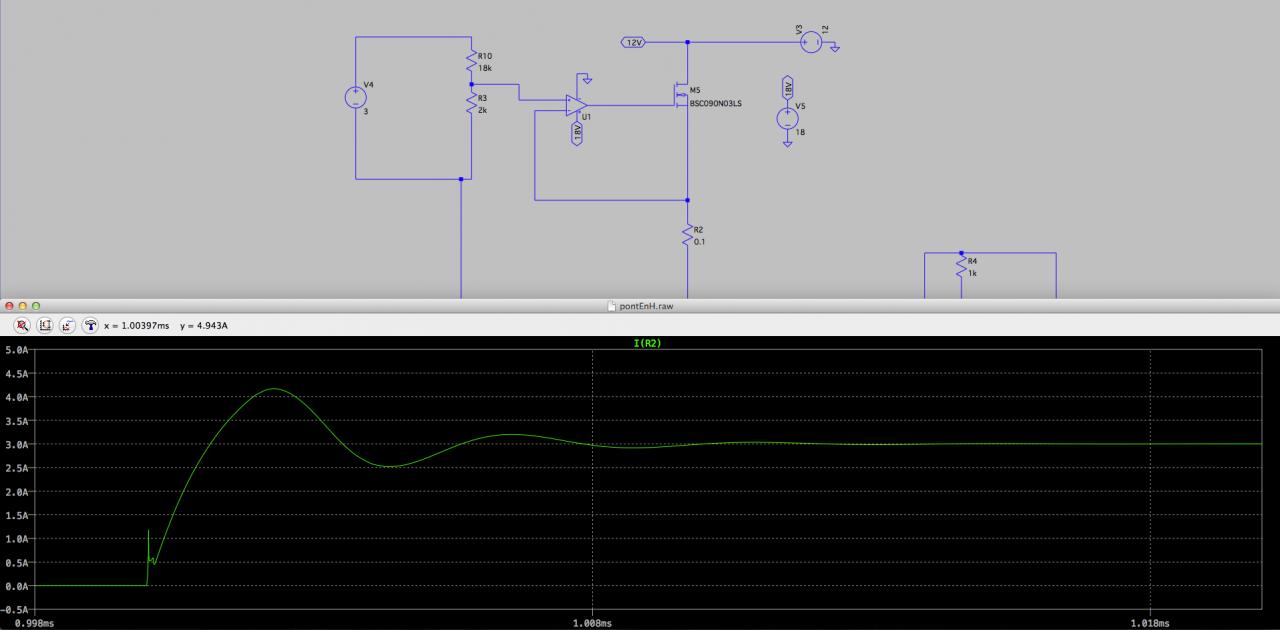Viewport: 1280px width, 630px height.
Task: Click the 18V net flag above V5
Action: pos(788,88)
